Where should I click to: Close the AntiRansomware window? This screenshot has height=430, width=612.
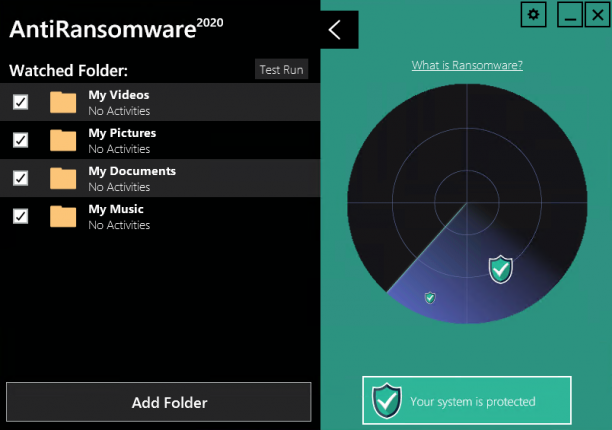598,15
